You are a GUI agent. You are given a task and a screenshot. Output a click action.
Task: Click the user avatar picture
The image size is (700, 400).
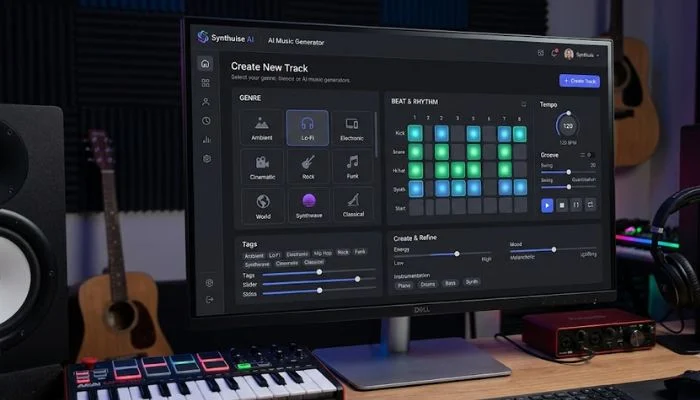[x=569, y=54]
